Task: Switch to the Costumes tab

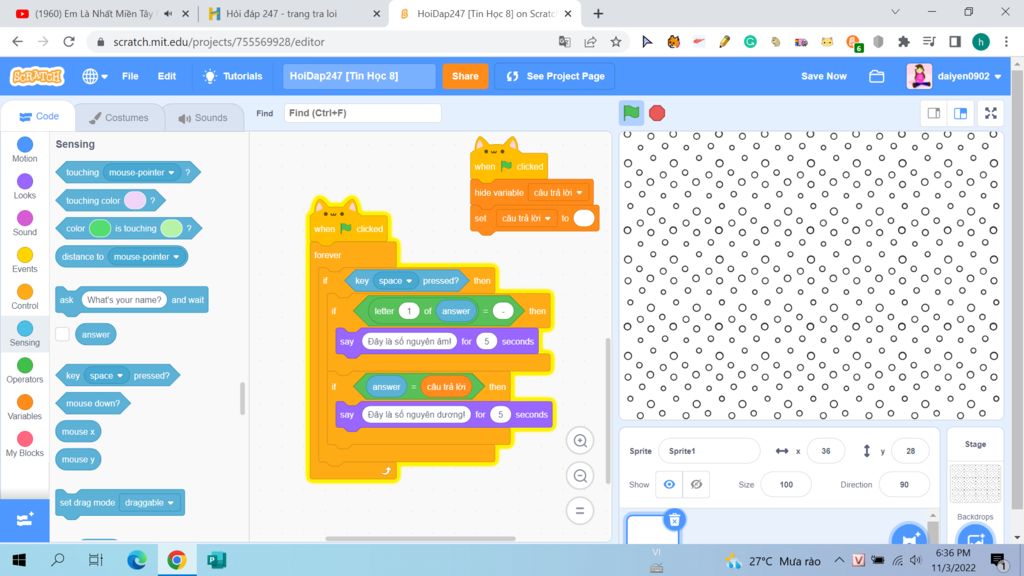Action: click(119, 117)
